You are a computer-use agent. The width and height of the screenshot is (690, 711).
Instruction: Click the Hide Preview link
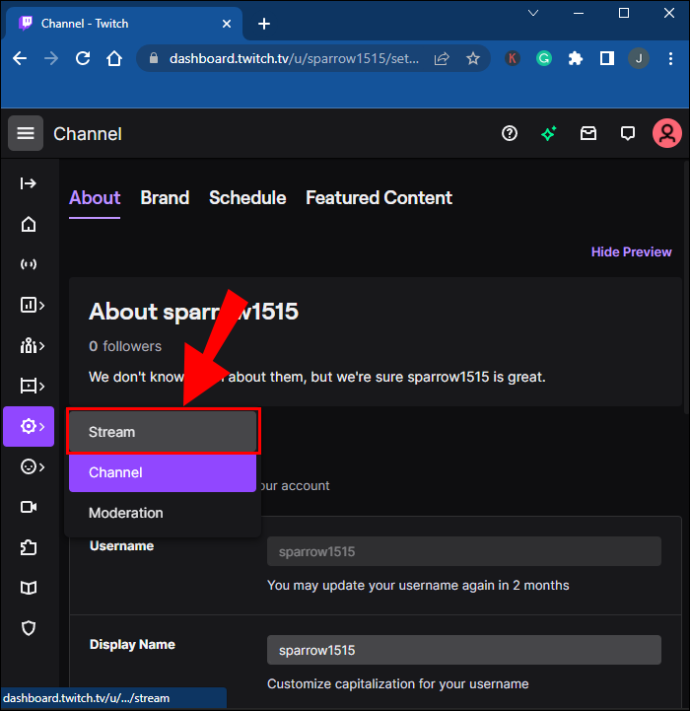point(631,252)
